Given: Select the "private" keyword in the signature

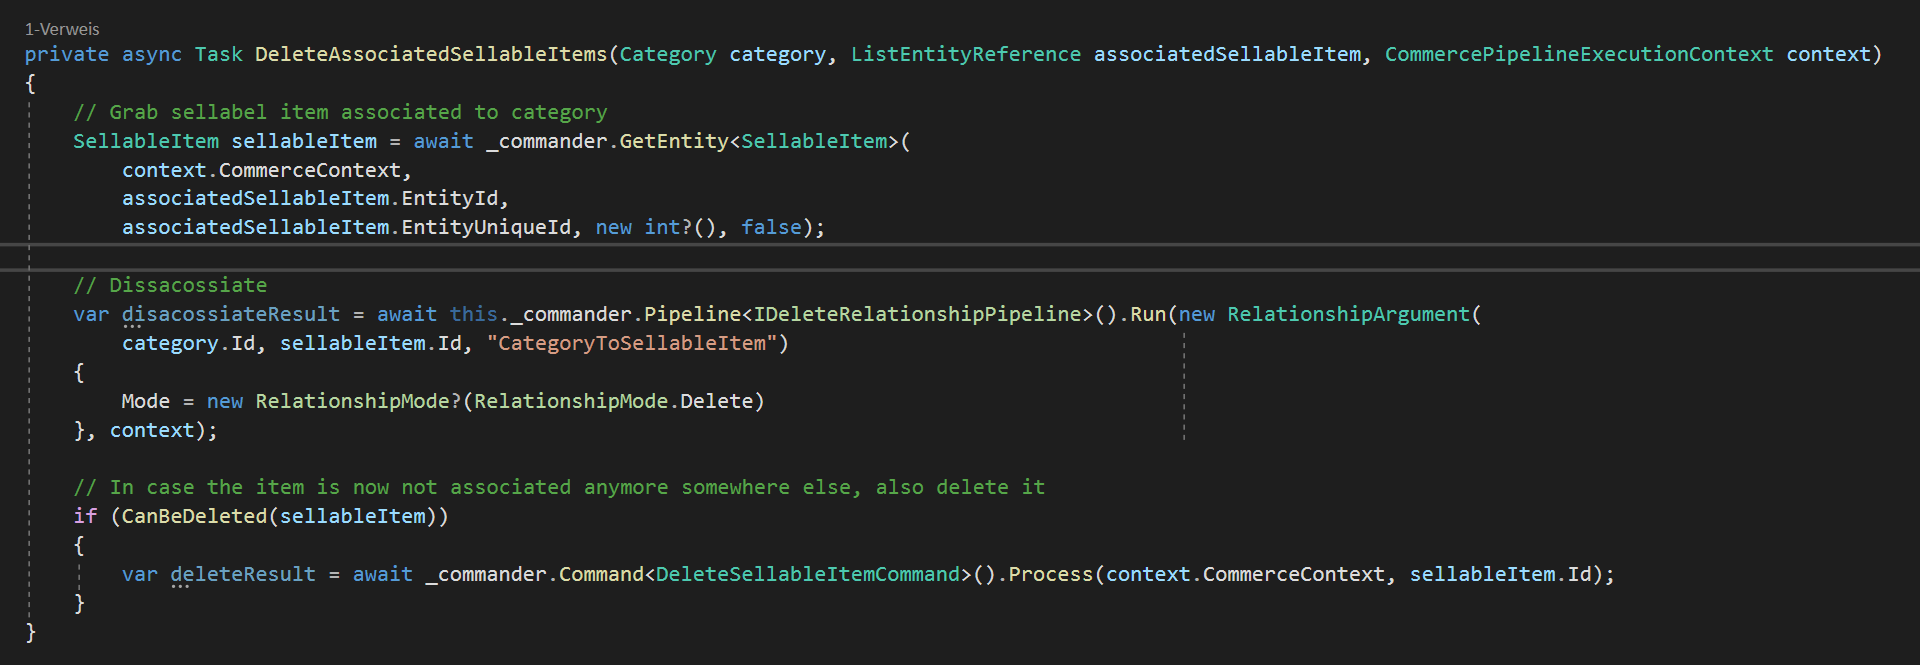Looking at the screenshot, I should point(67,54).
